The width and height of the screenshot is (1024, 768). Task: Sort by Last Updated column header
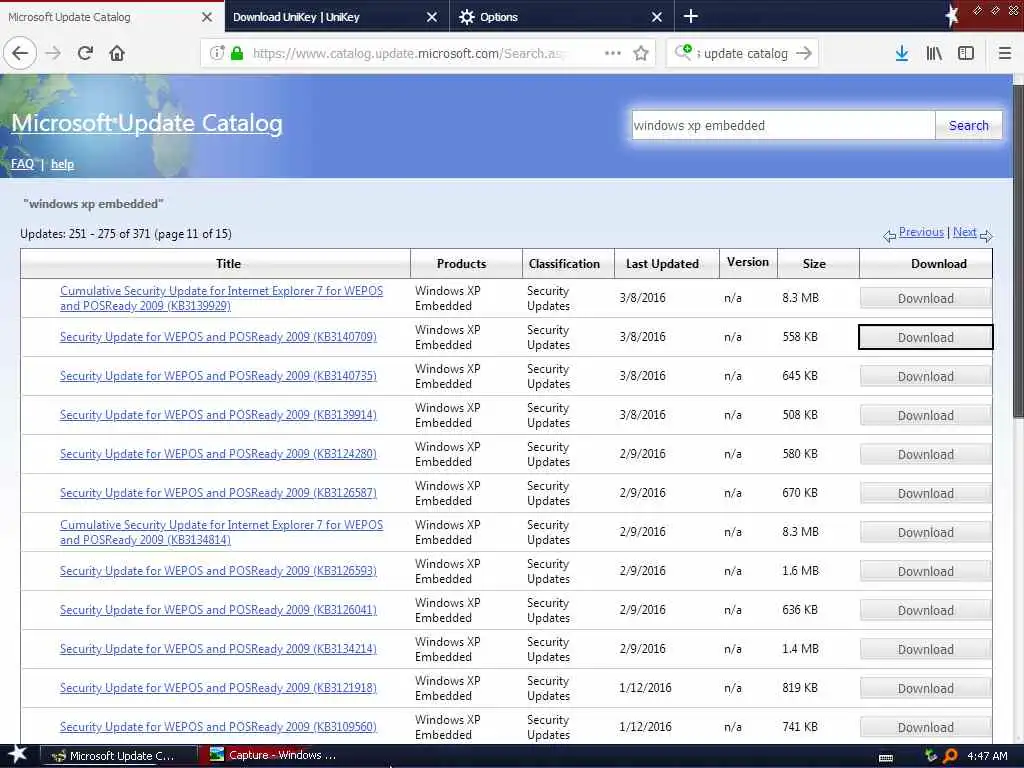coord(662,264)
